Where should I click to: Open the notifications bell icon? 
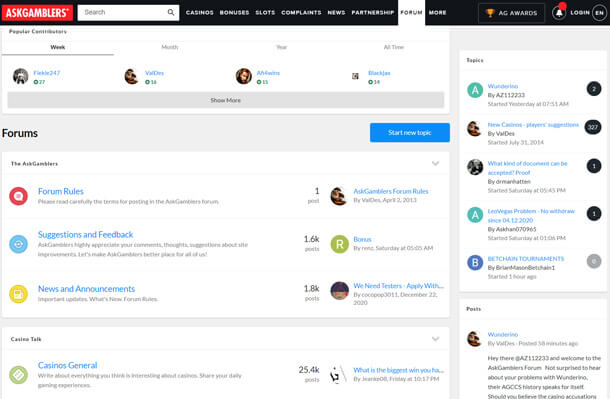(559, 13)
